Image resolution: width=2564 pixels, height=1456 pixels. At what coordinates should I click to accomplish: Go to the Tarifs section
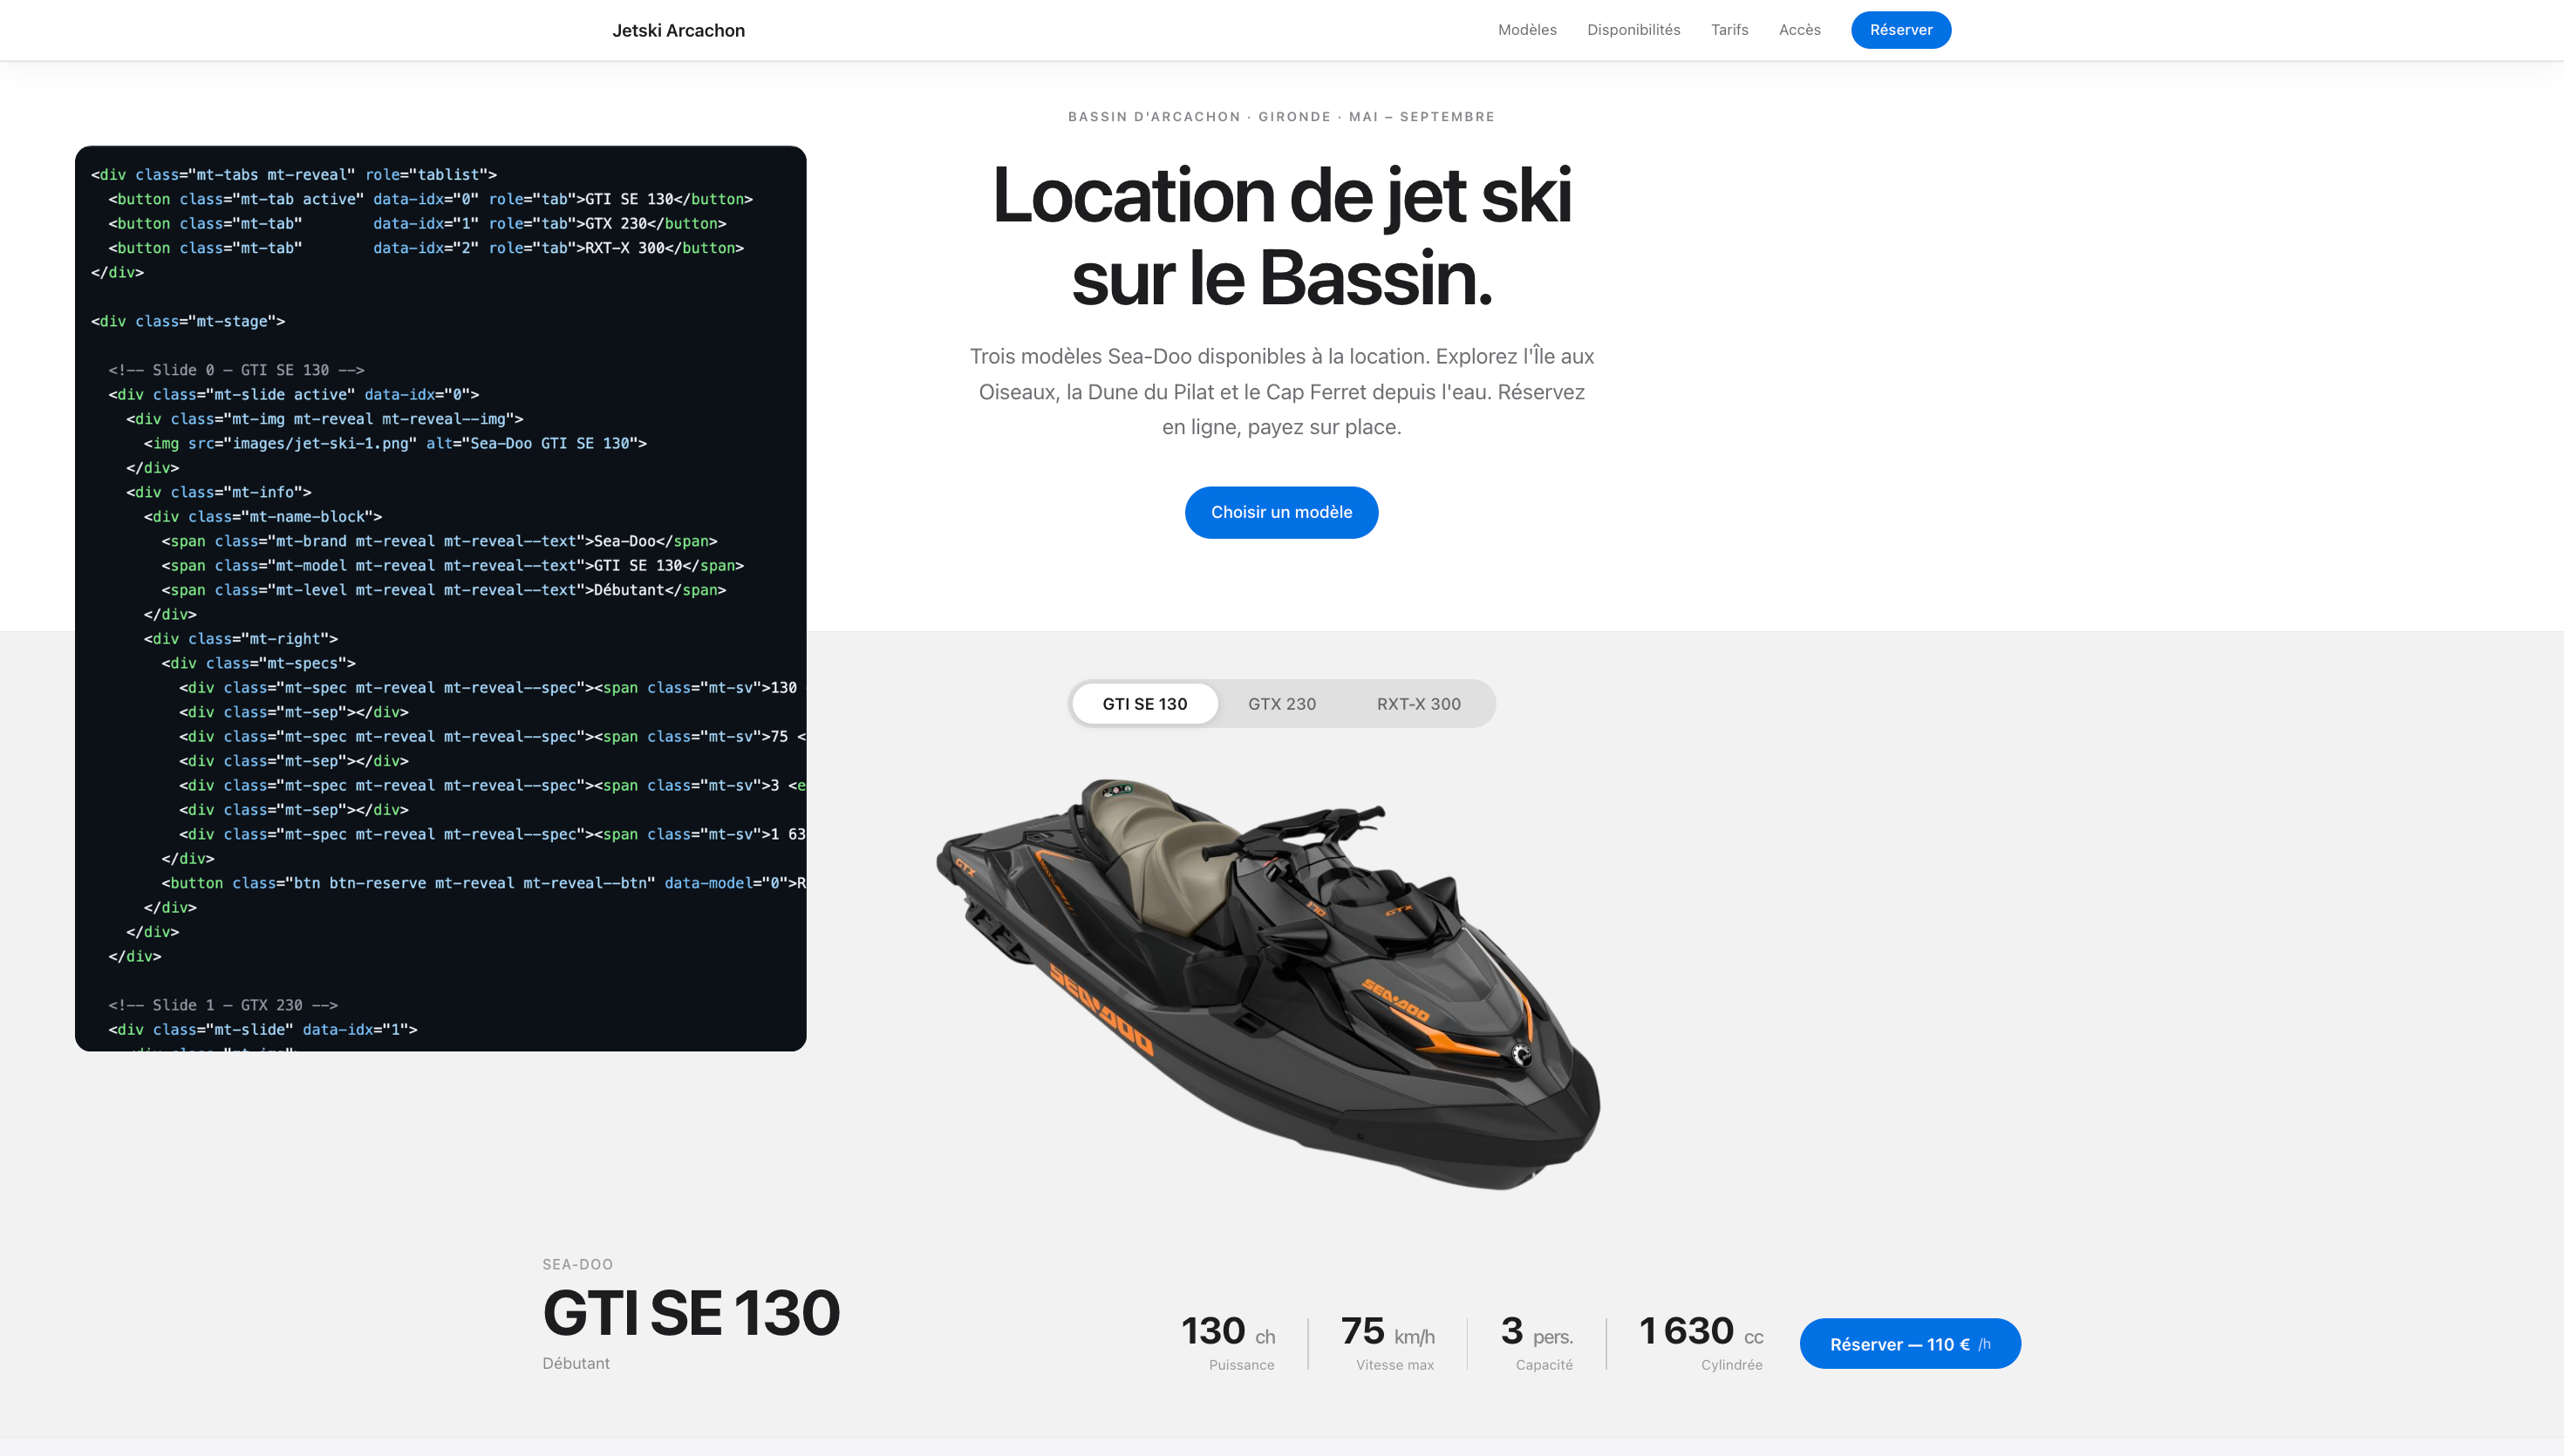1729,30
